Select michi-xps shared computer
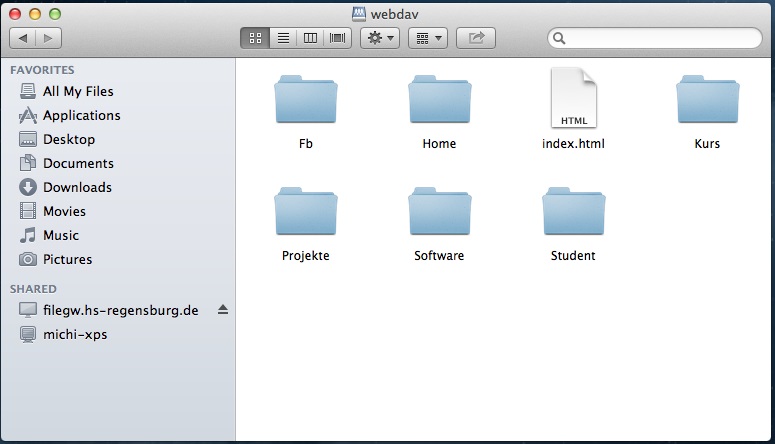Image resolution: width=775 pixels, height=444 pixels. click(x=63, y=334)
